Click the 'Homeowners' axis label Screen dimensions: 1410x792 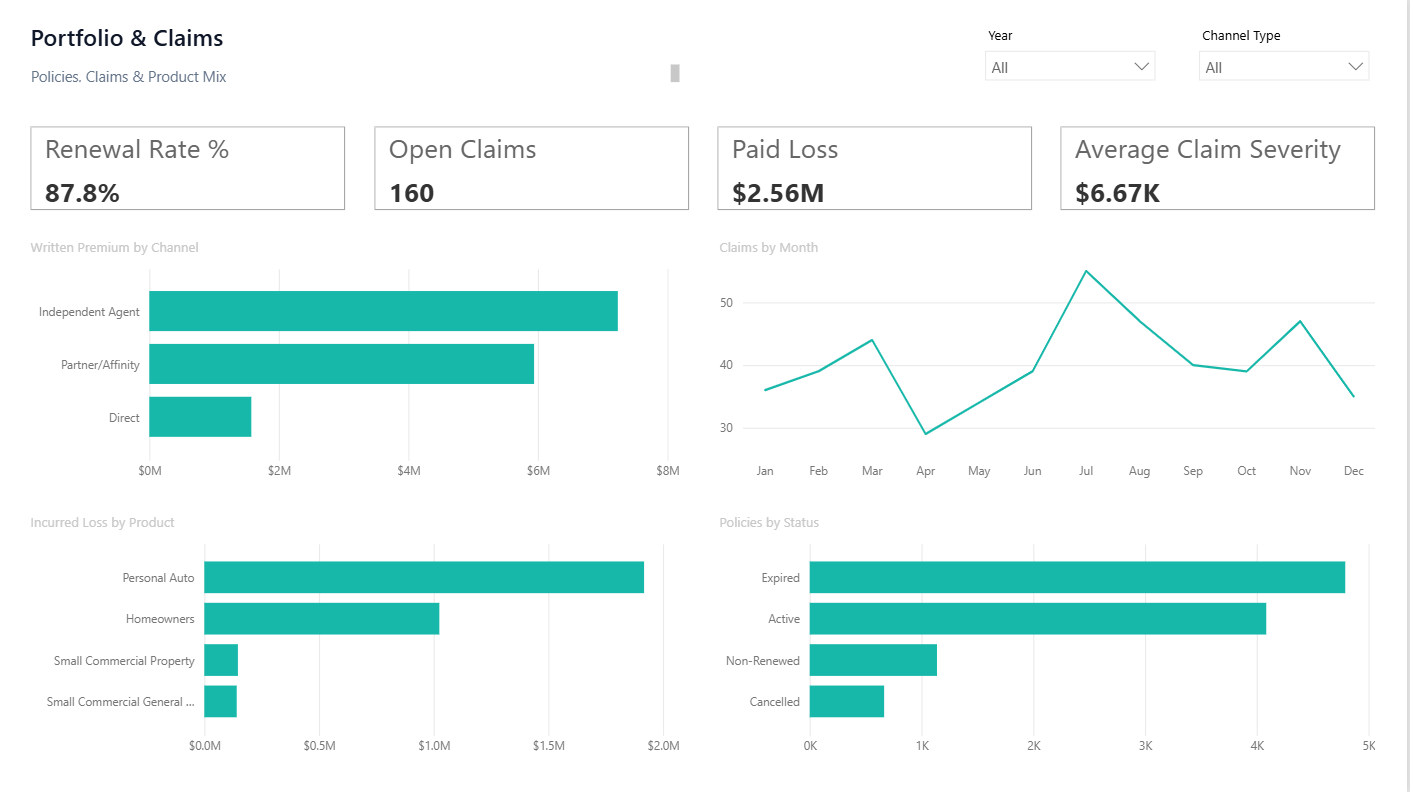160,619
